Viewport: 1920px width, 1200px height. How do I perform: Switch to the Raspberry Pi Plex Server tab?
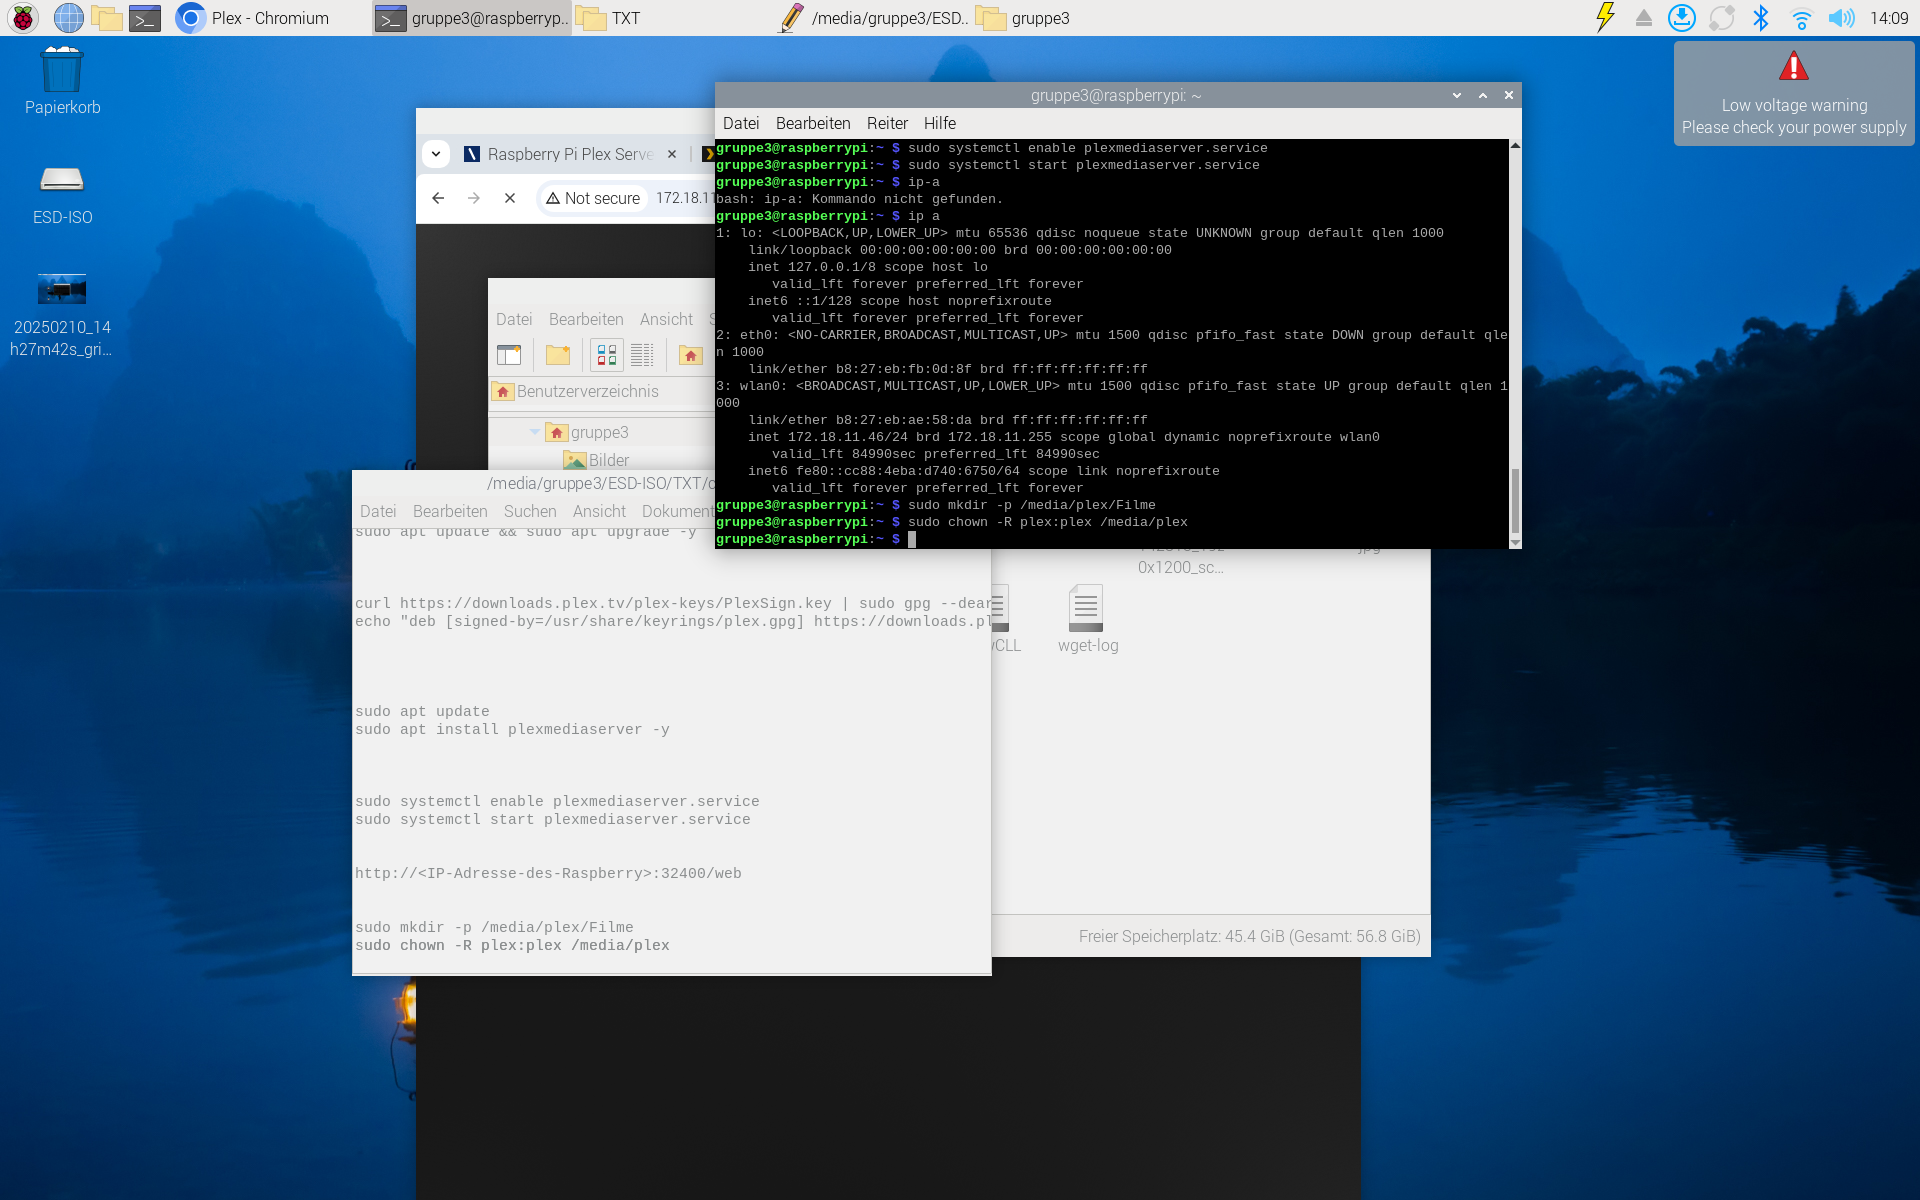click(570, 154)
